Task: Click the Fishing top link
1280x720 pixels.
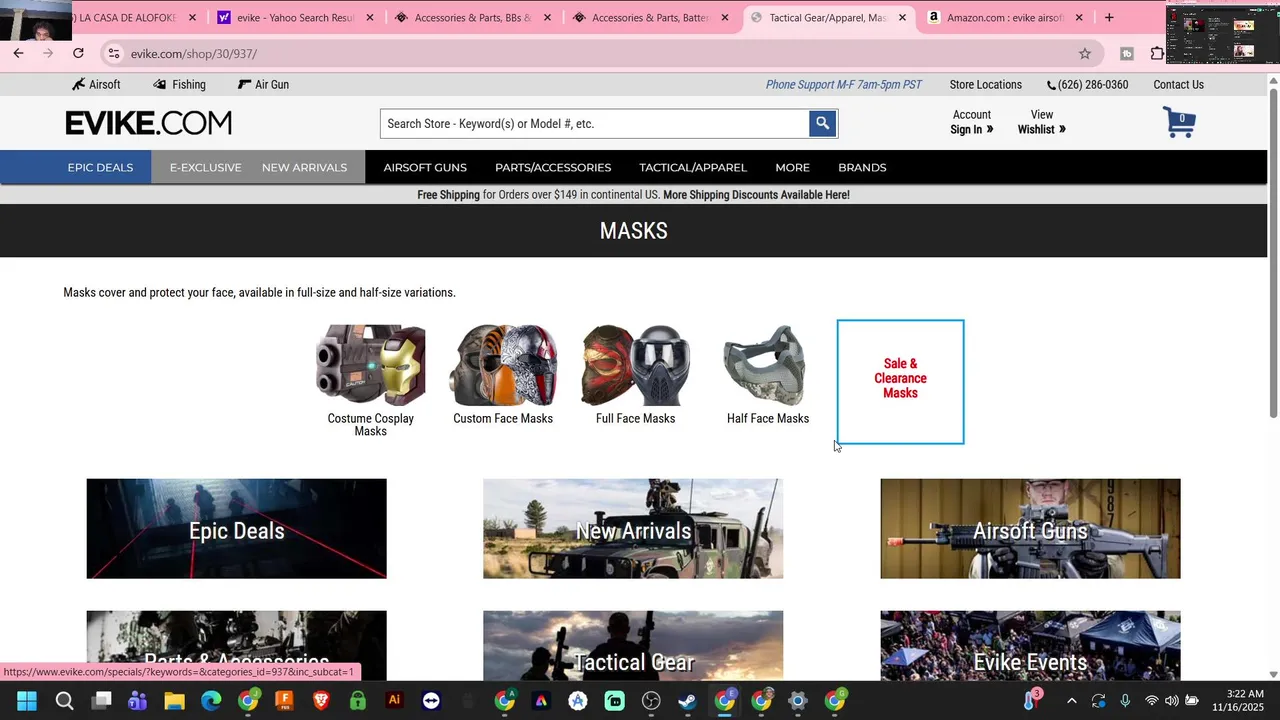Action: 179,85
